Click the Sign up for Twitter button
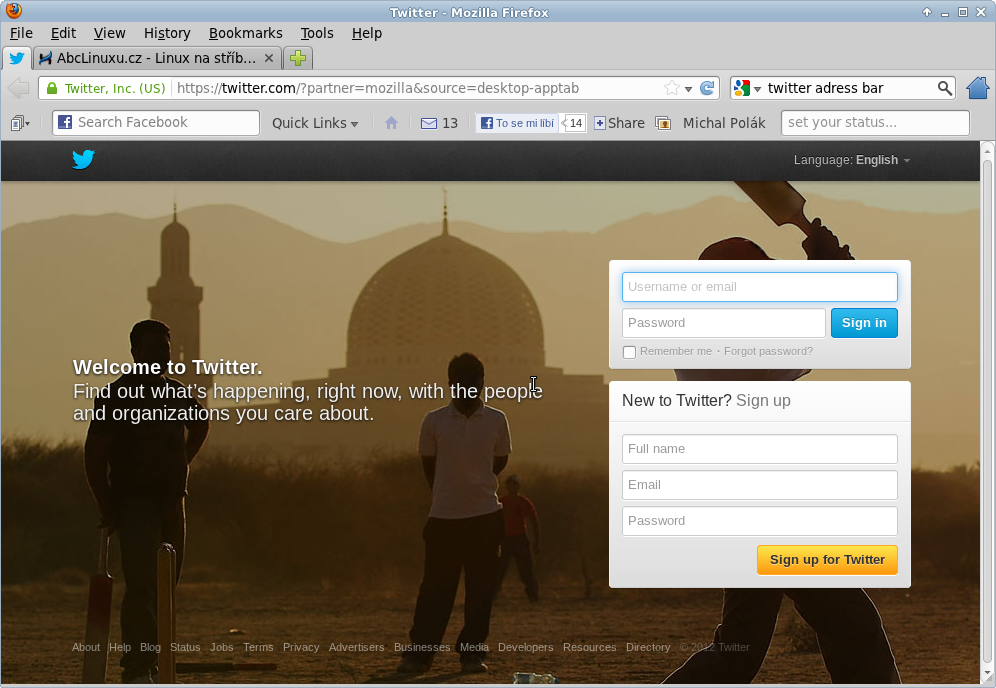Viewport: 996px width, 688px height. pyautogui.click(x=827, y=560)
